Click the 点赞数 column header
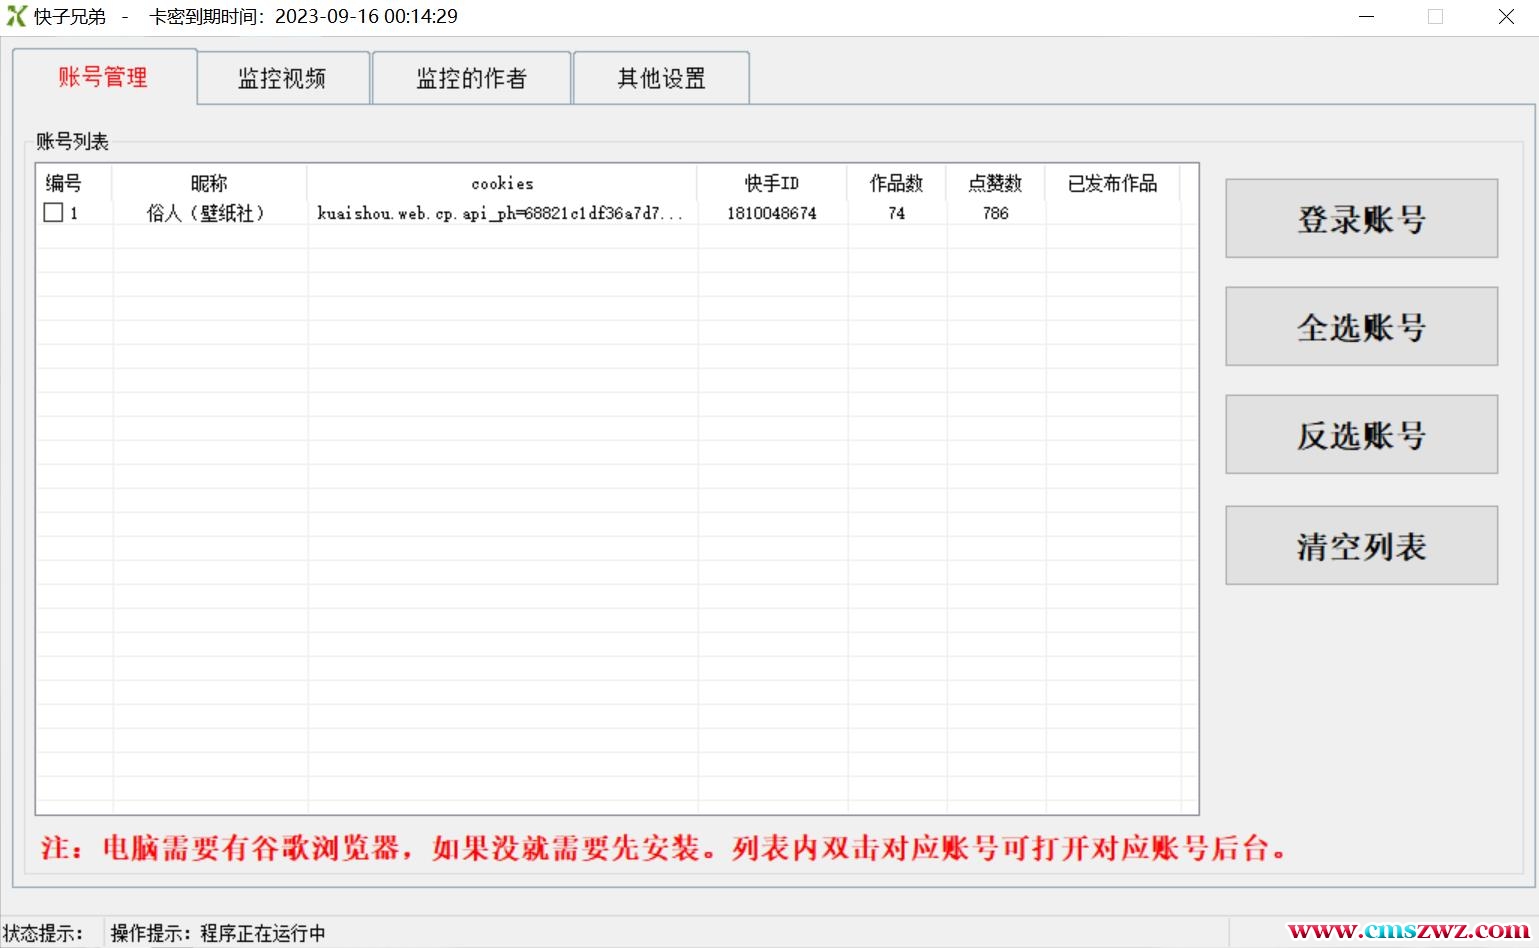The image size is (1539, 948). (995, 183)
